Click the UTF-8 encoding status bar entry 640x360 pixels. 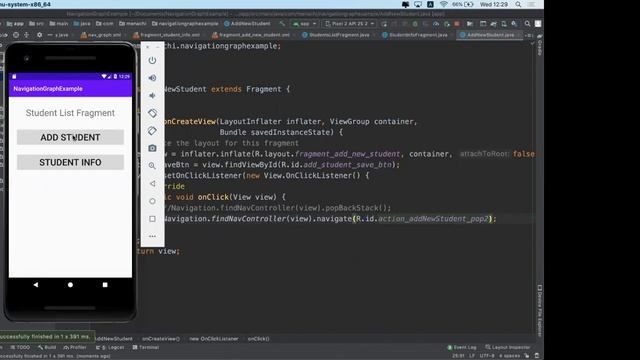pos(487,356)
